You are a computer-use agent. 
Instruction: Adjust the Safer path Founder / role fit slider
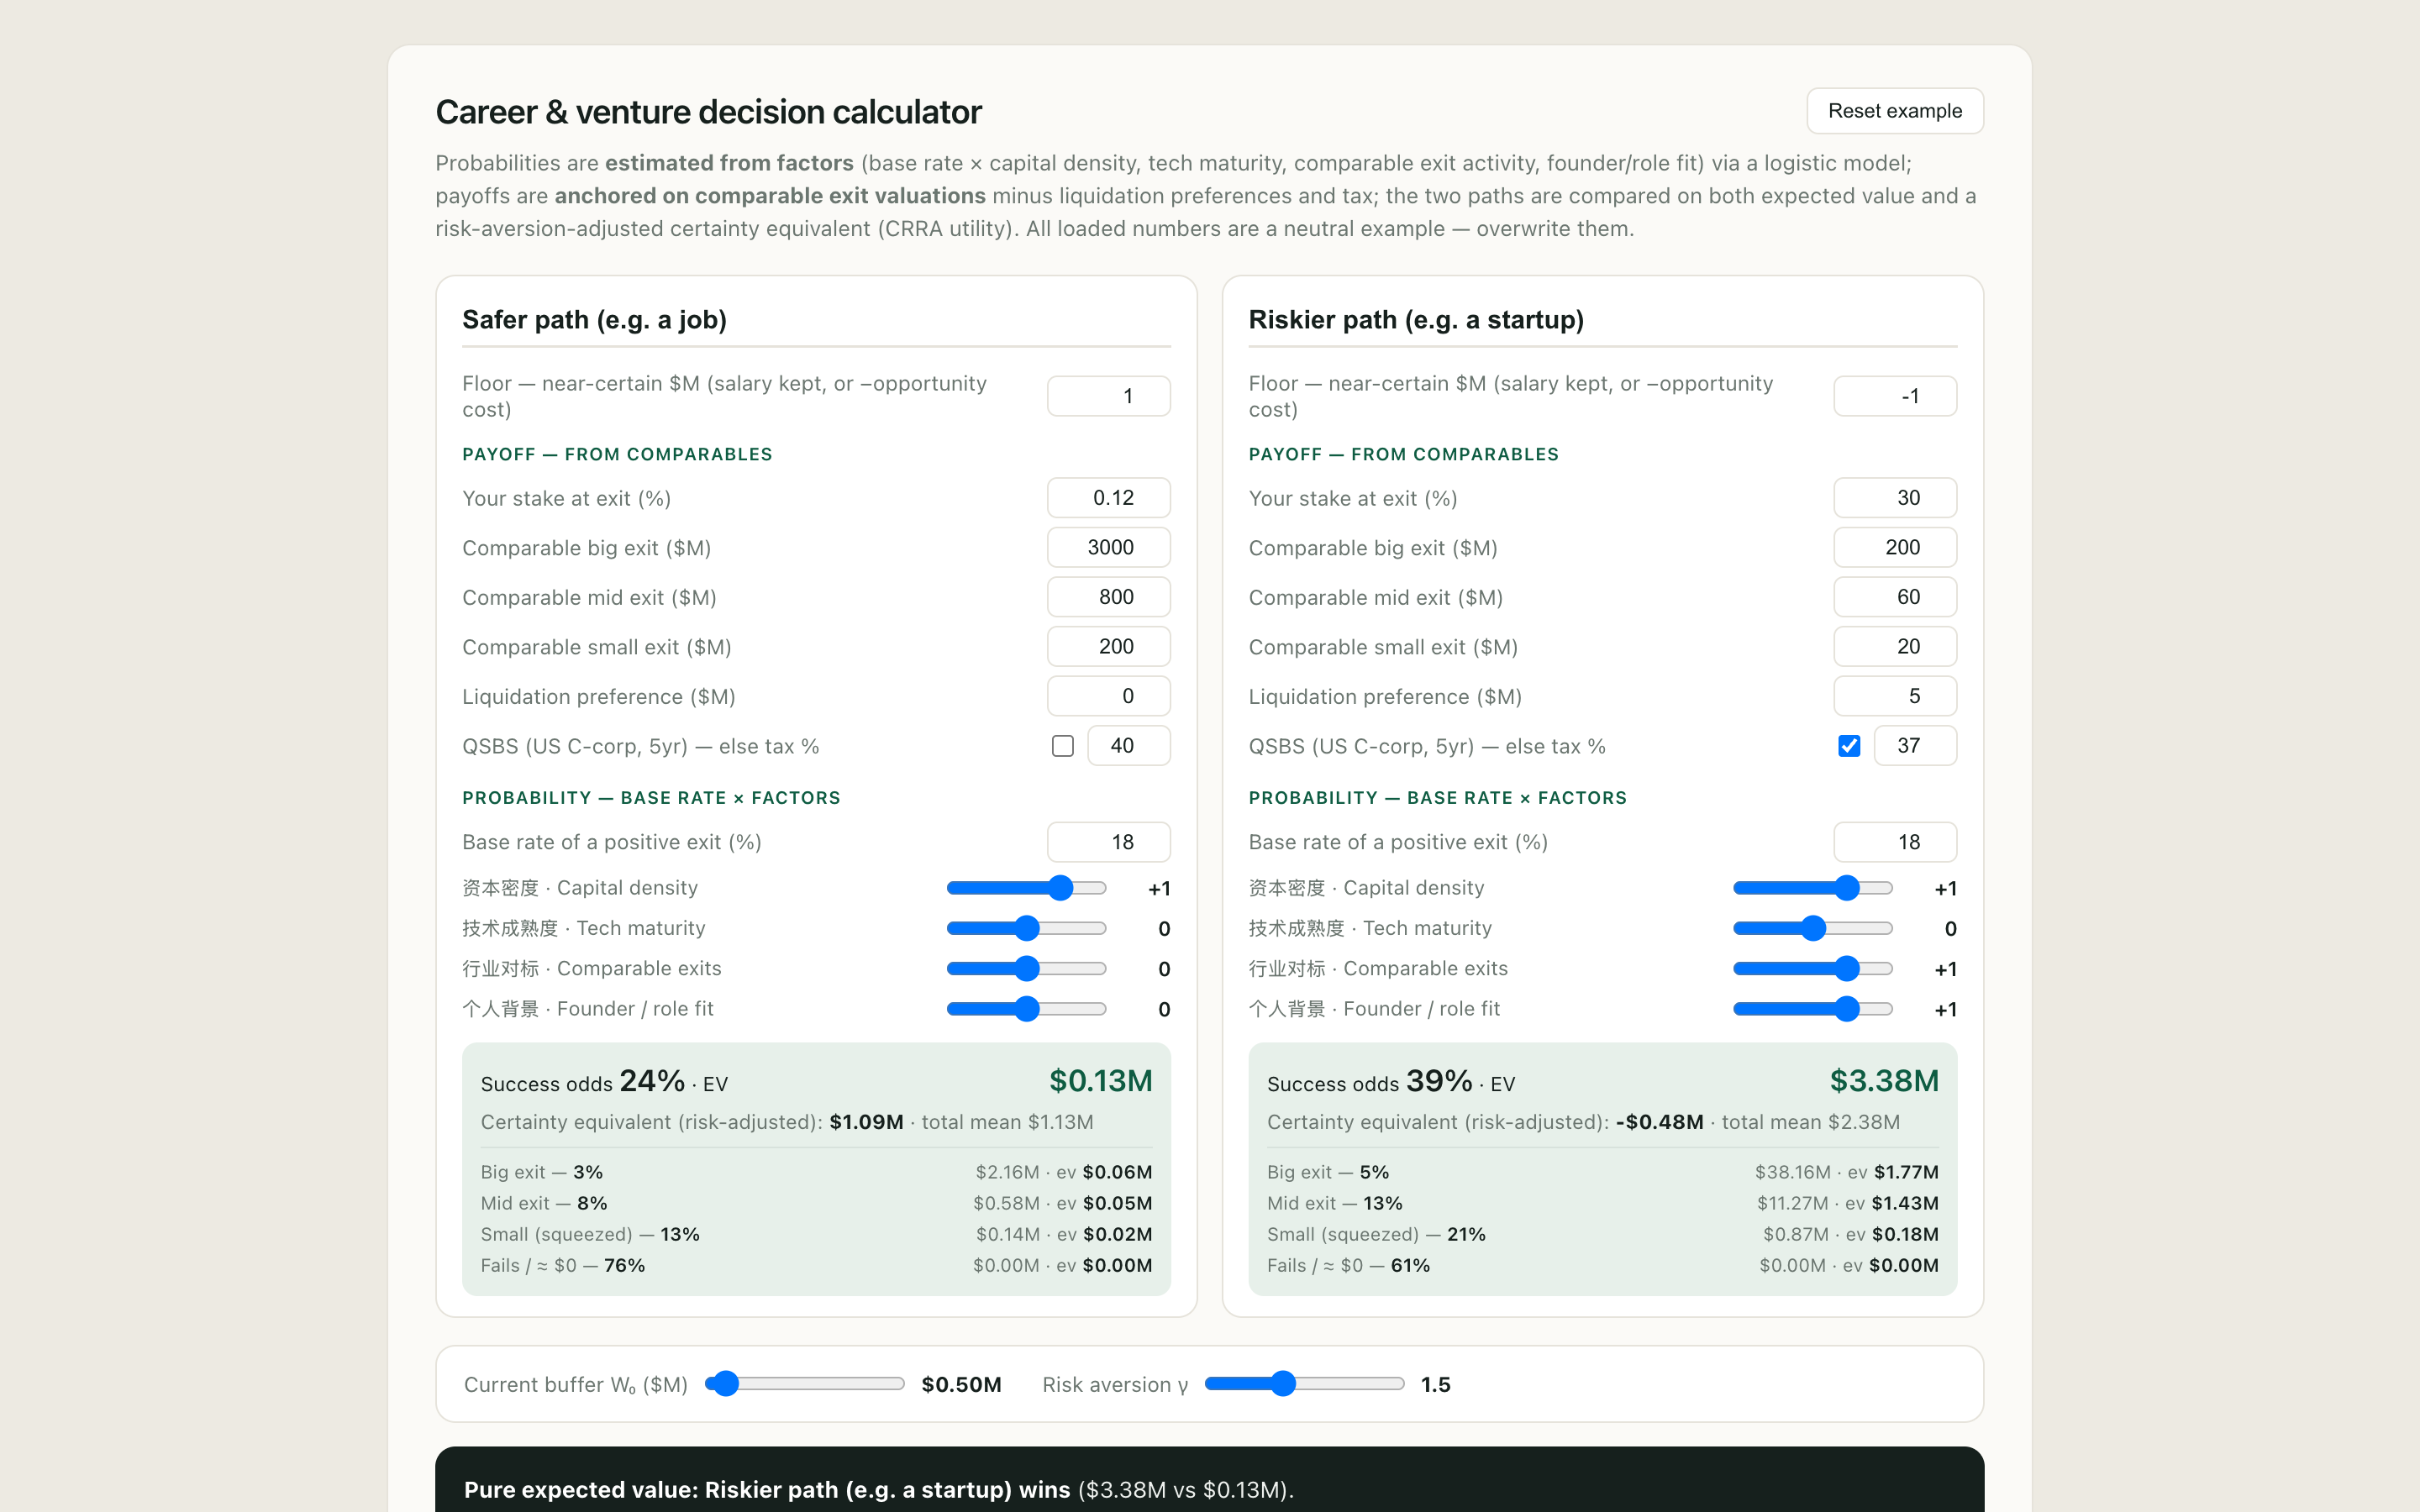[x=1026, y=1009]
